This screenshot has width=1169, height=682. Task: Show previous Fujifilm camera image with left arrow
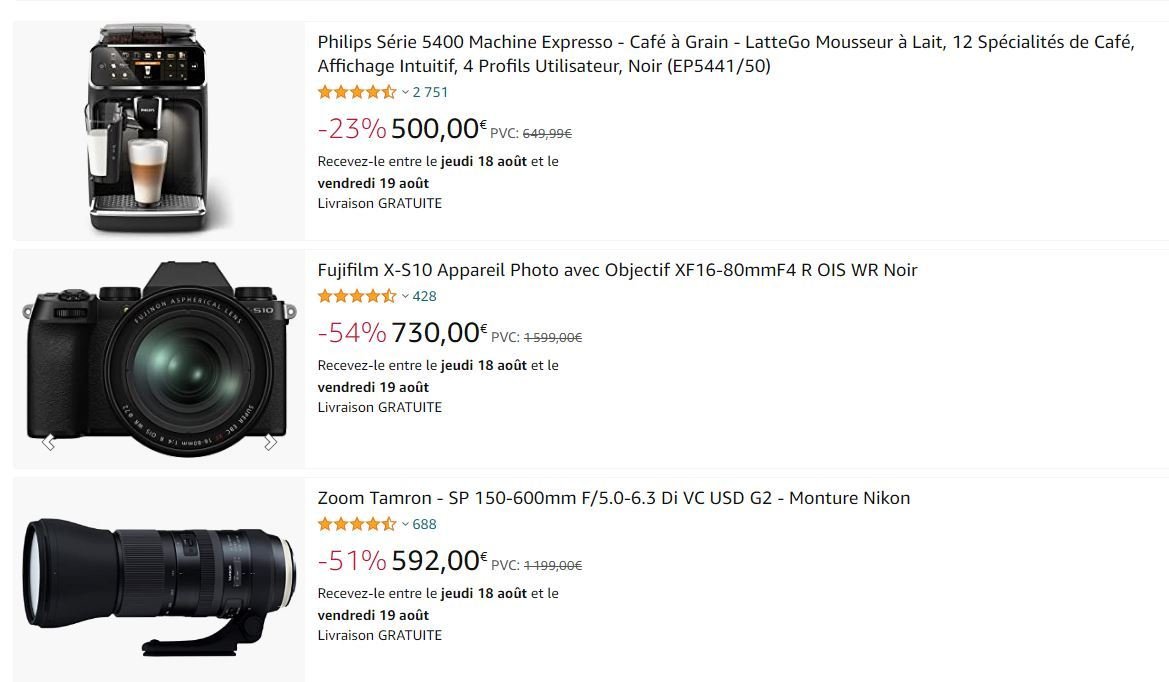(48, 443)
